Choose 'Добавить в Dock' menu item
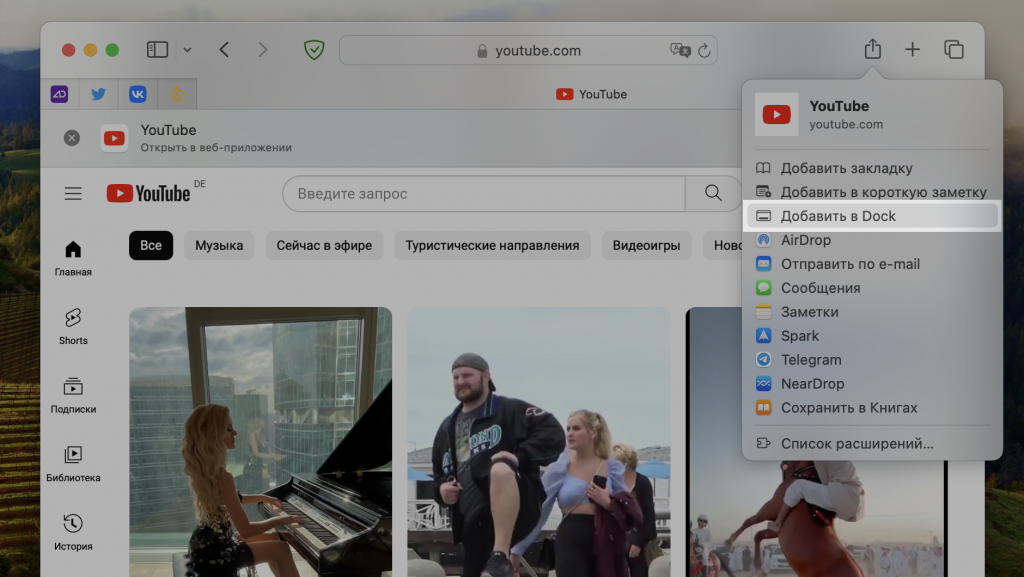Image resolution: width=1024 pixels, height=577 pixels. pyautogui.click(x=871, y=216)
